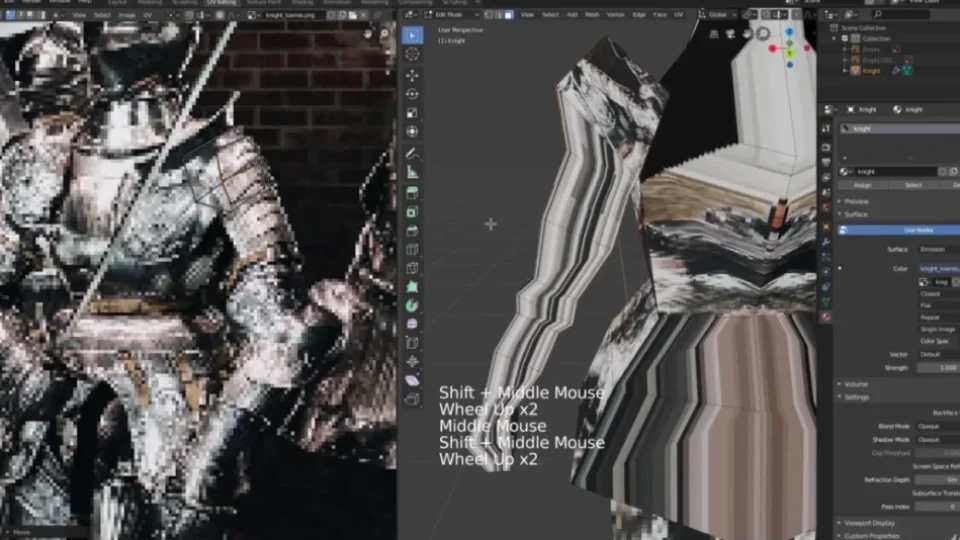This screenshot has width=960, height=540.
Task: Select the Spin tool
Action: click(x=412, y=305)
